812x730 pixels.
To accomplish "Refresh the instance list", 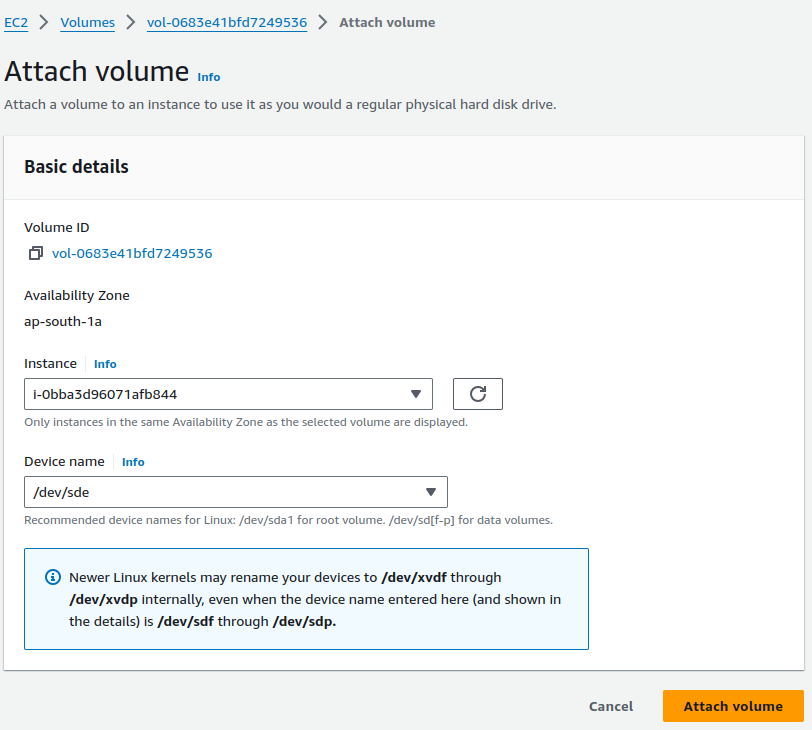I will pyautogui.click(x=477, y=394).
